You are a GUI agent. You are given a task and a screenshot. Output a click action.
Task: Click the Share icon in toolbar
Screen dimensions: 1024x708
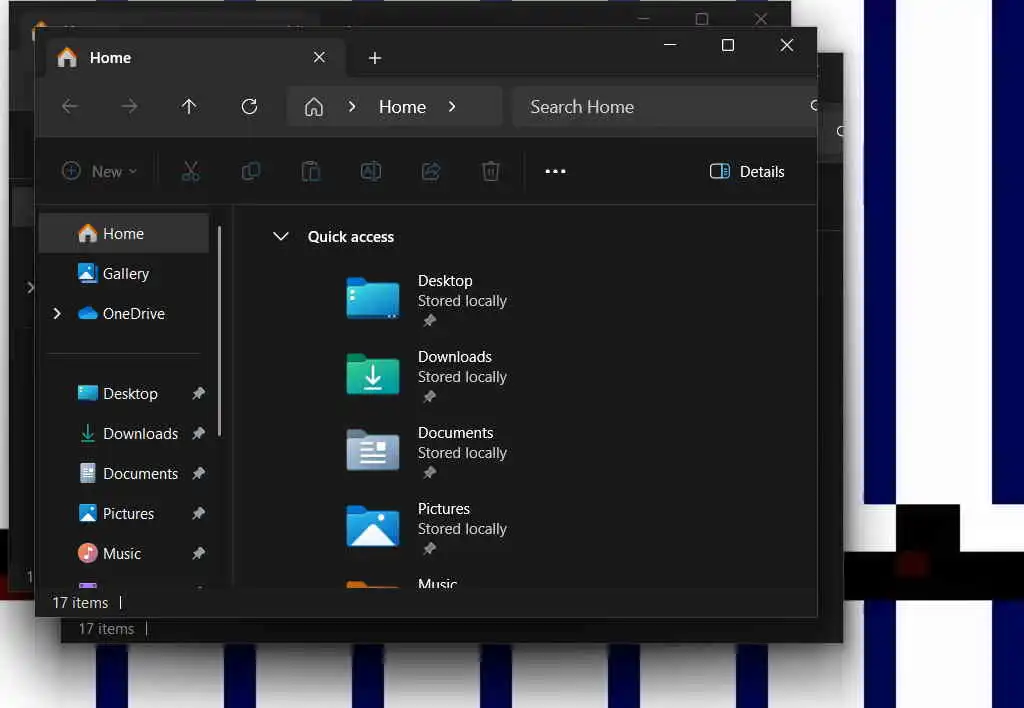(x=431, y=172)
